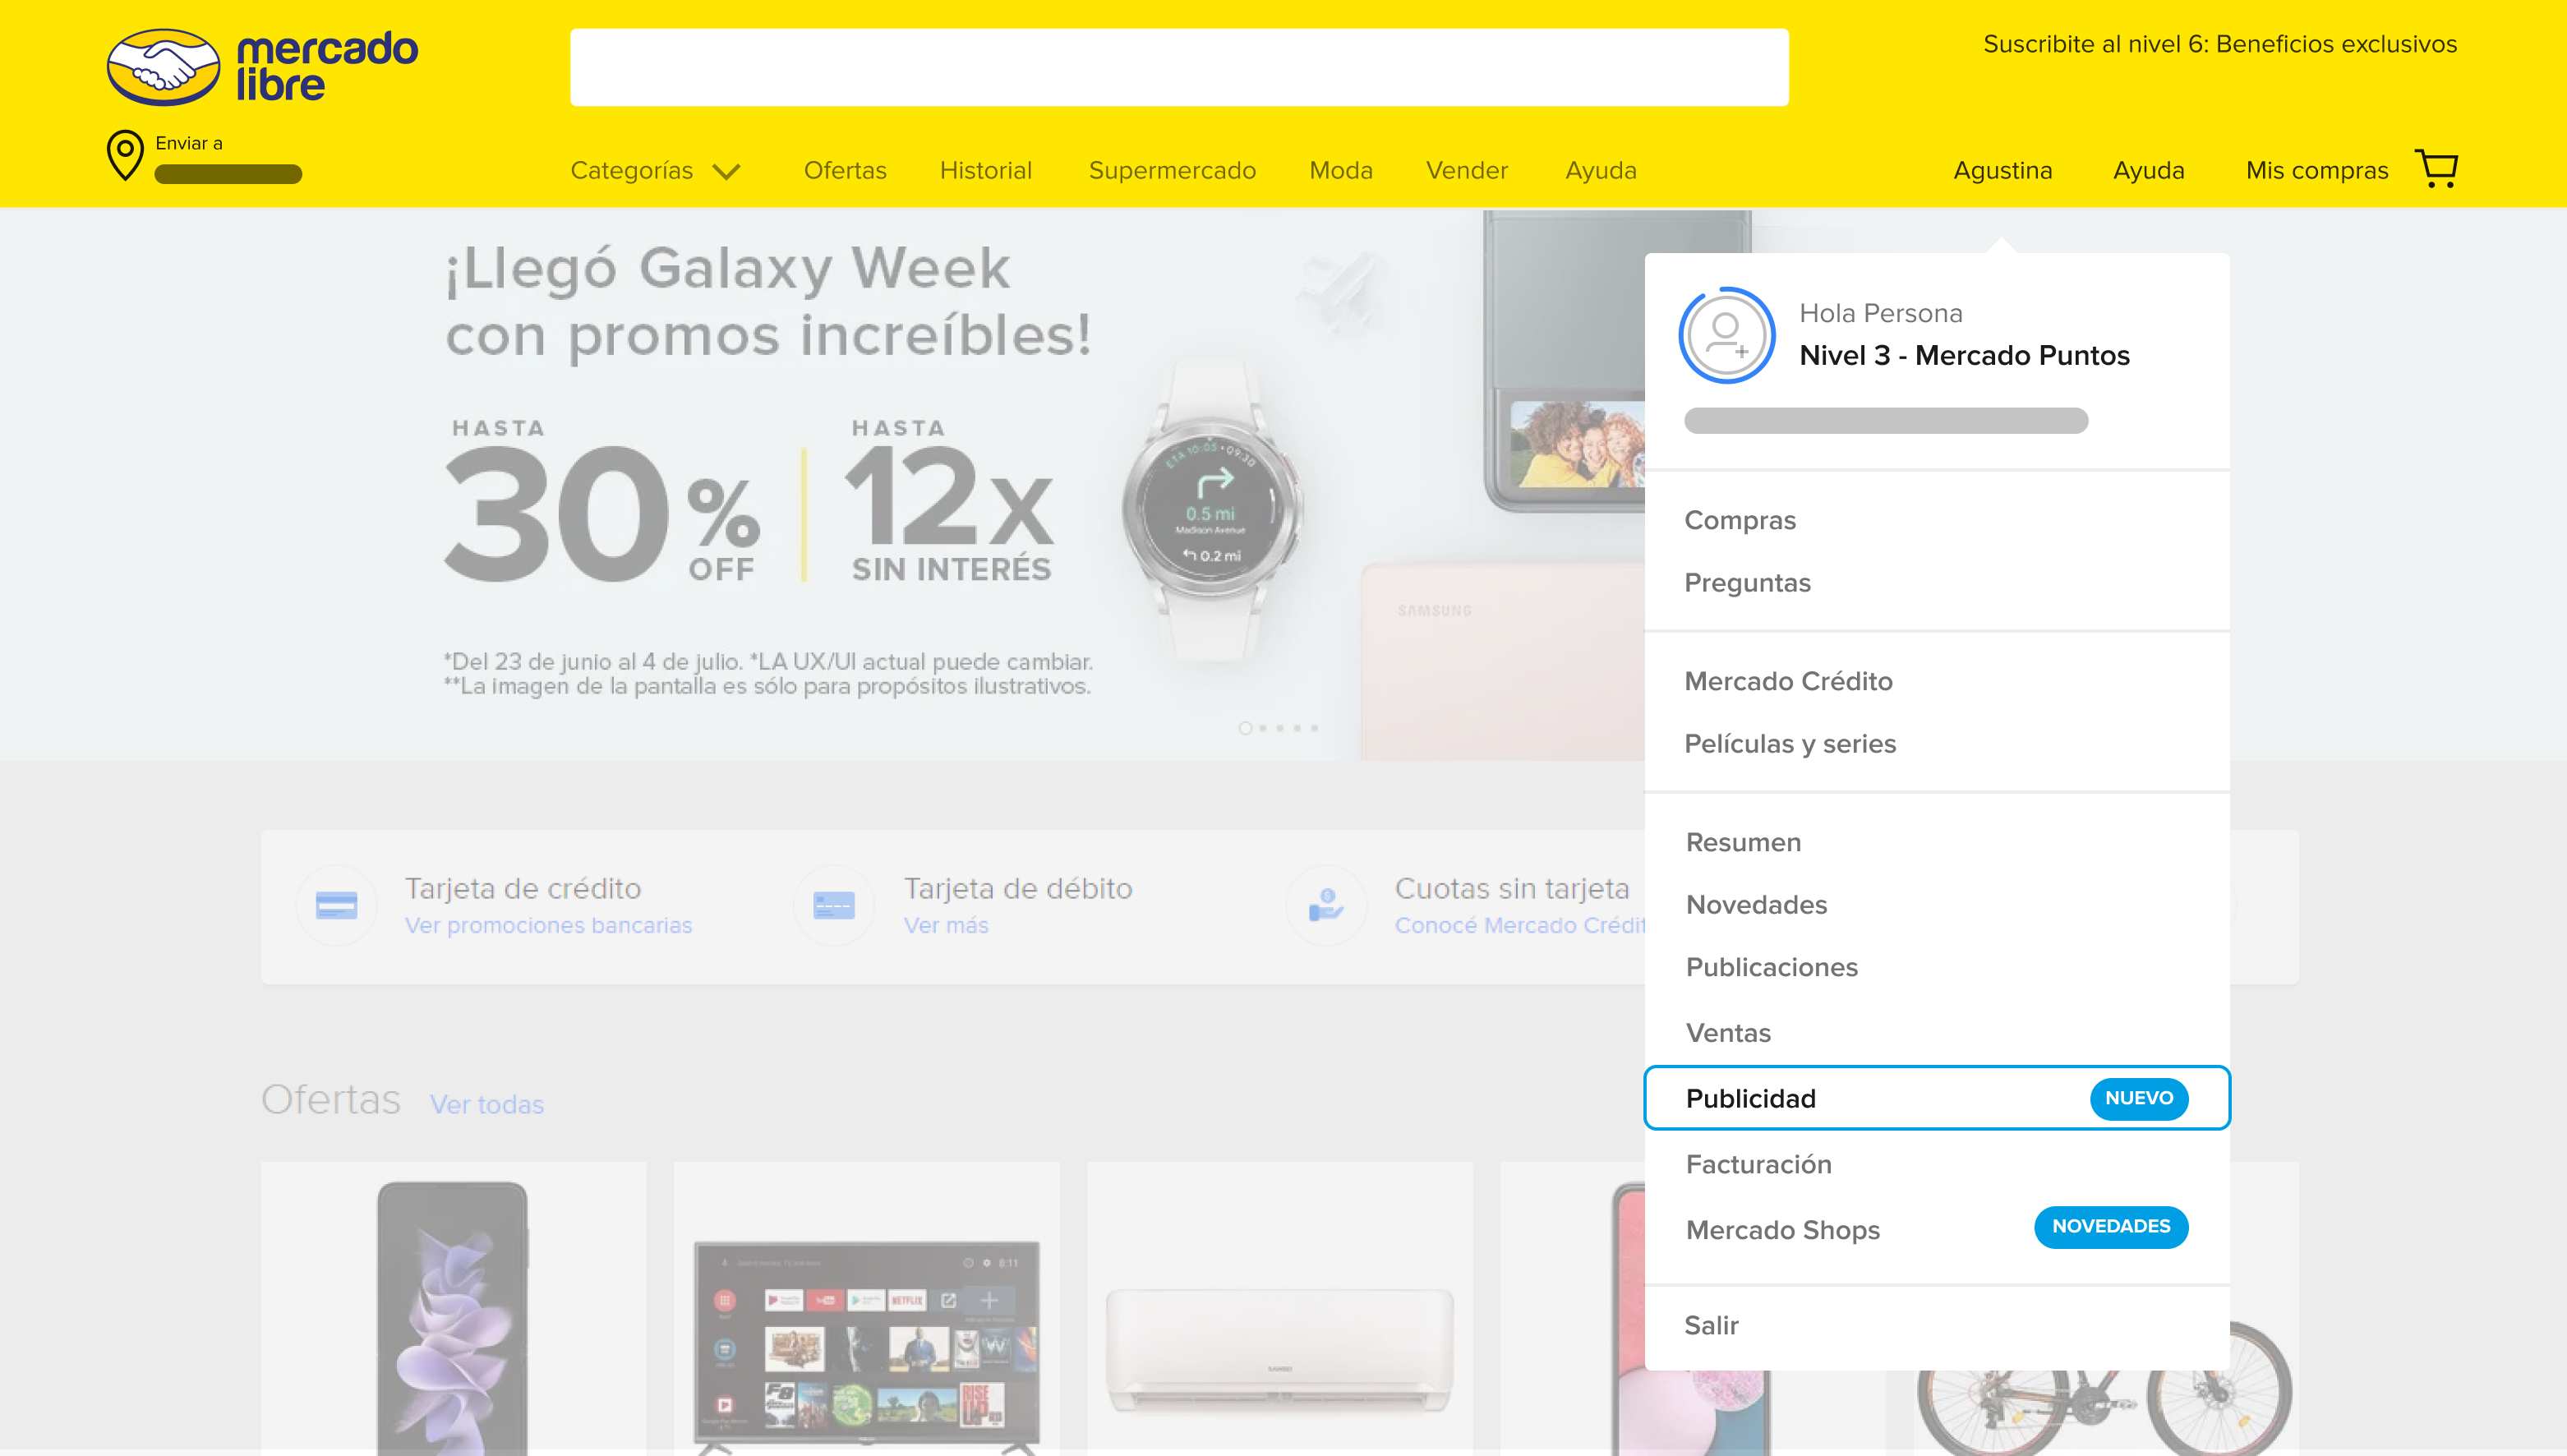The height and width of the screenshot is (1456, 2567).
Task: Click into the search input field
Action: tap(1179, 67)
